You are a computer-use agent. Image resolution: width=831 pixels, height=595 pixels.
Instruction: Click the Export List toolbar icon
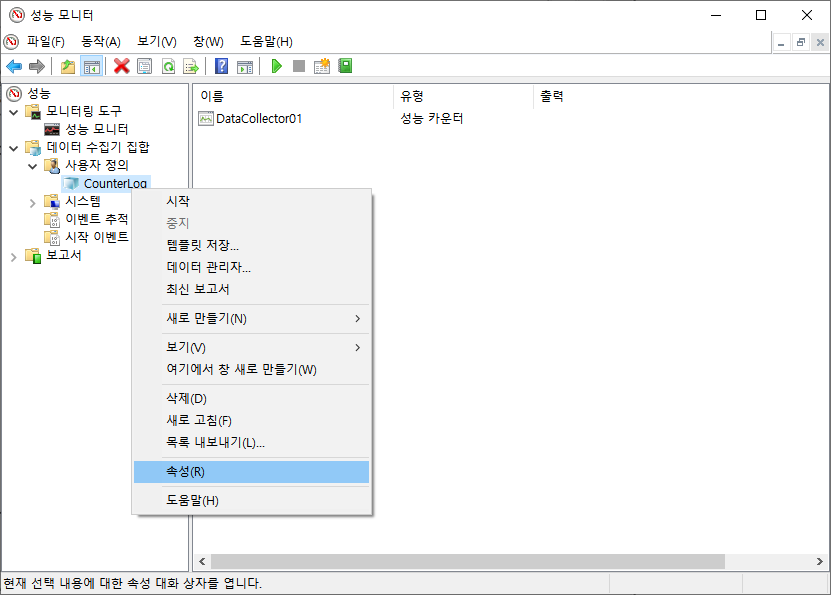(x=191, y=66)
